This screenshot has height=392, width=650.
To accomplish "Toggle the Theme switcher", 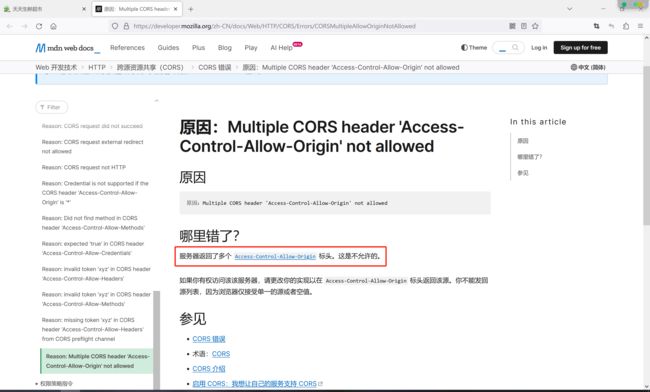I will [x=474, y=48].
